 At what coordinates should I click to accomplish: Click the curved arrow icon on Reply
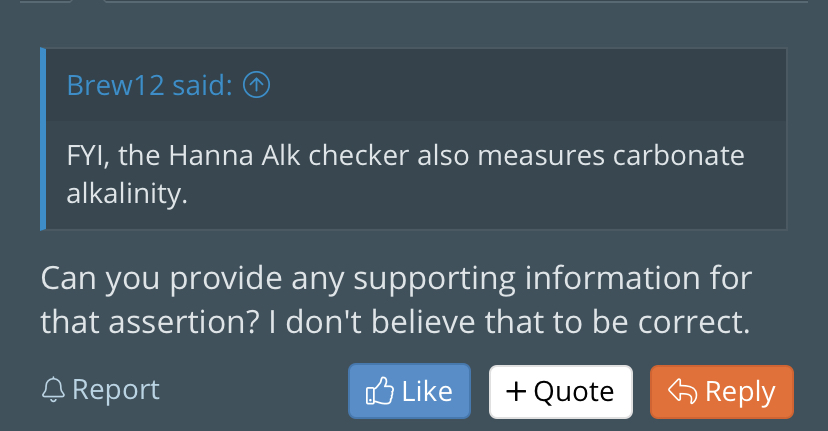[x=681, y=392]
